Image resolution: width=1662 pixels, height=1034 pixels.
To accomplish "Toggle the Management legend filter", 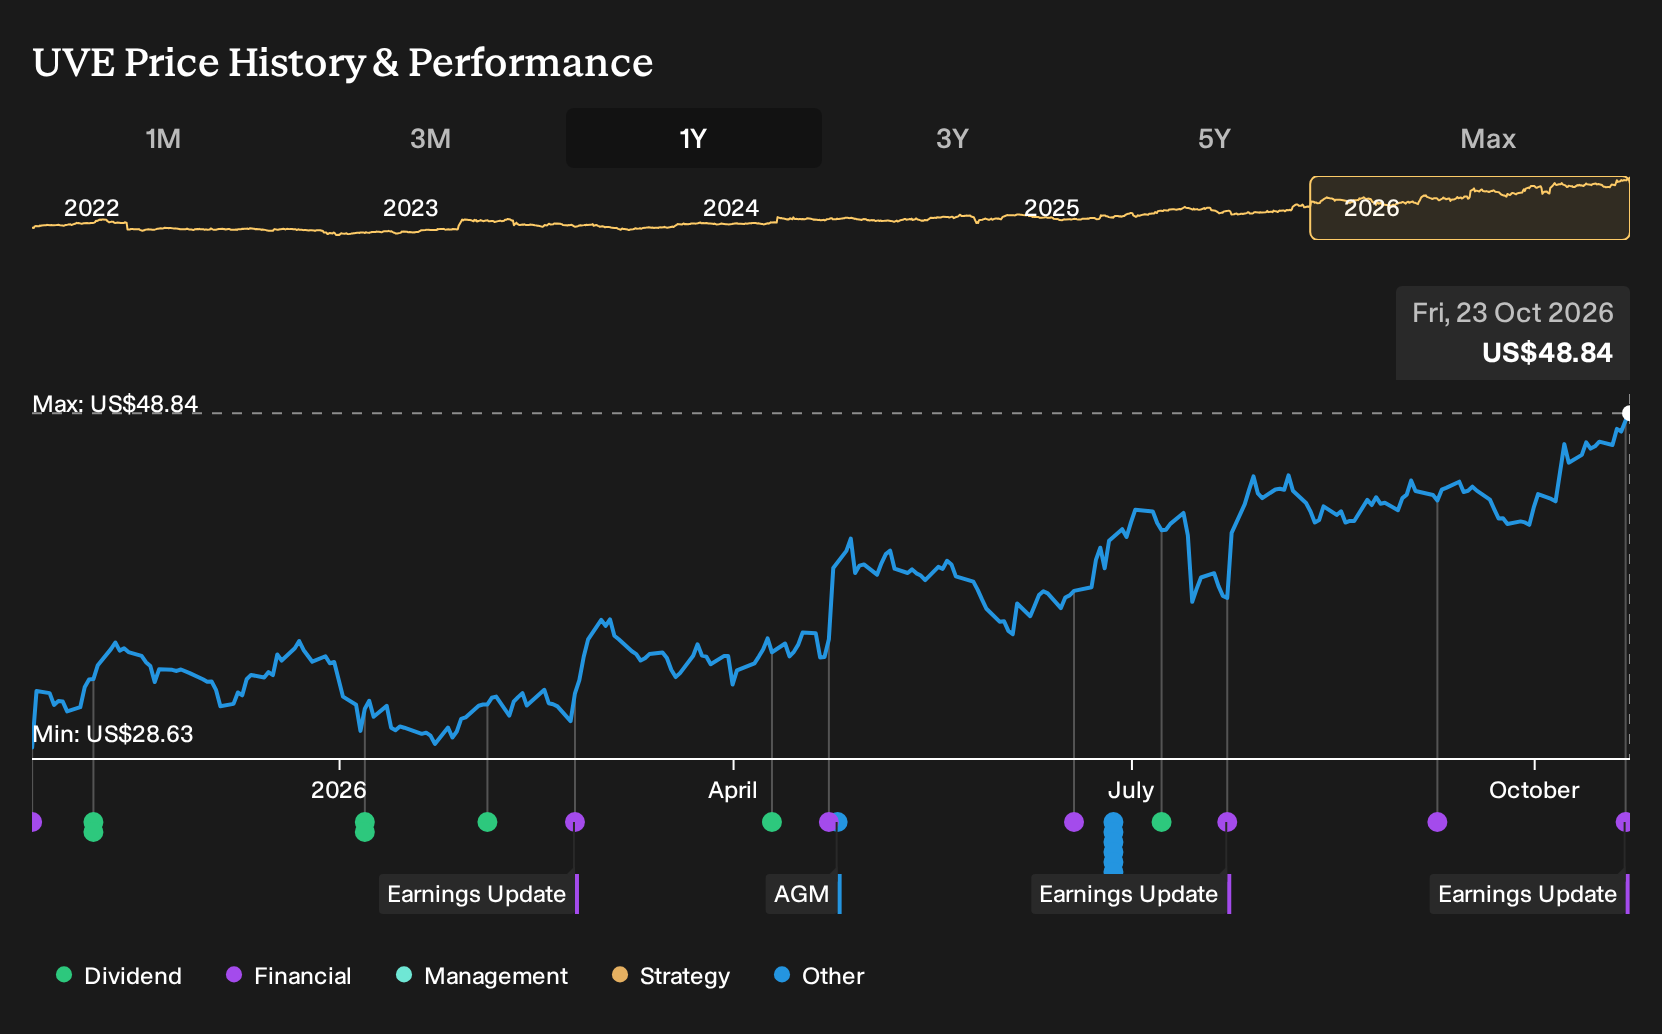I will point(482,976).
